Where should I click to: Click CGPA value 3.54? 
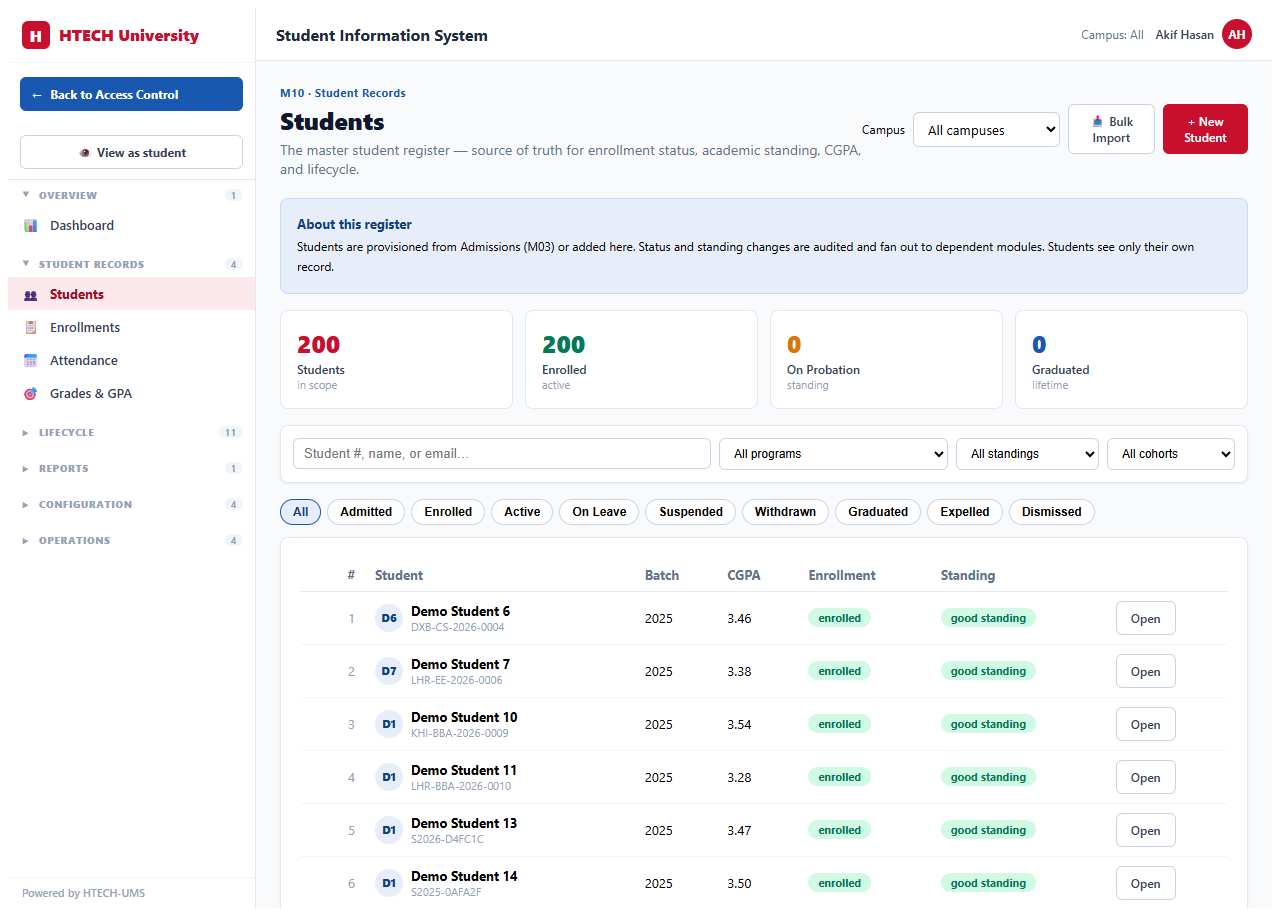coord(739,724)
